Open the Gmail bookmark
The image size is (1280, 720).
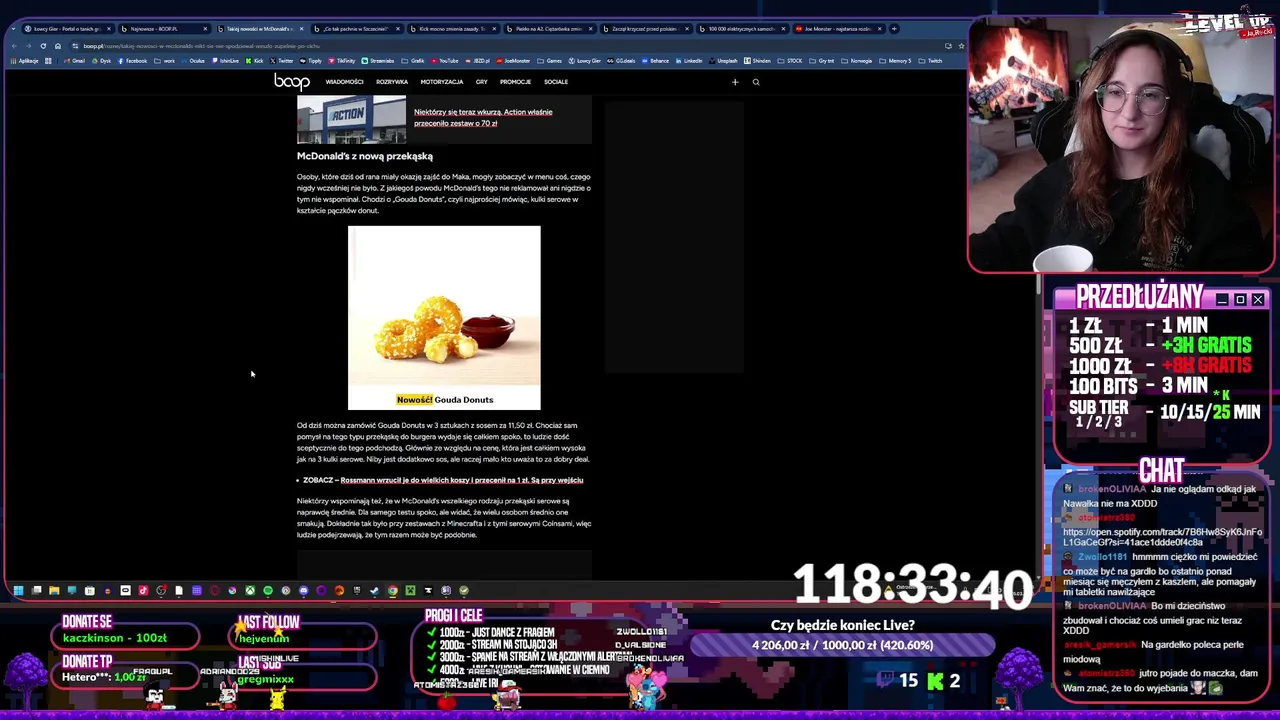coord(75,61)
